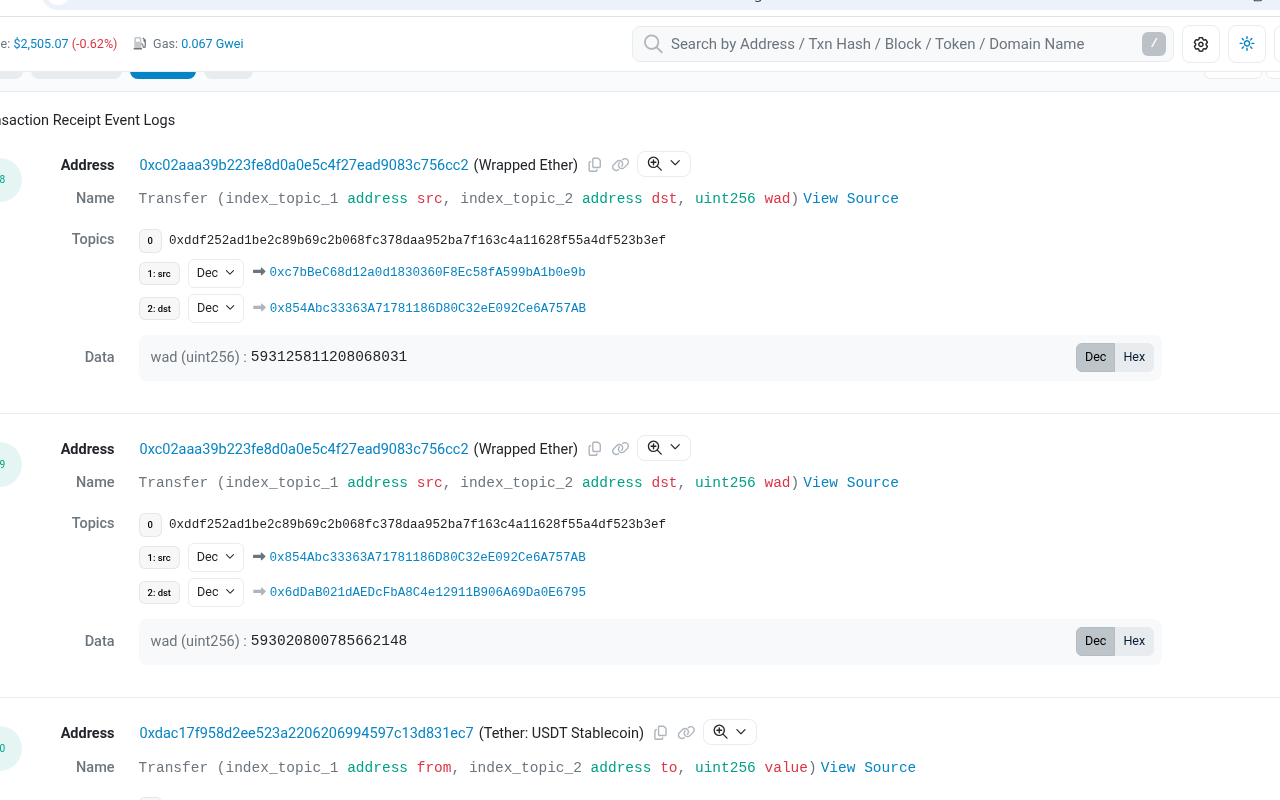The image size is (1280, 800).
Task: Open dst address 0x854Abc33363A in first log
Action: point(428,308)
